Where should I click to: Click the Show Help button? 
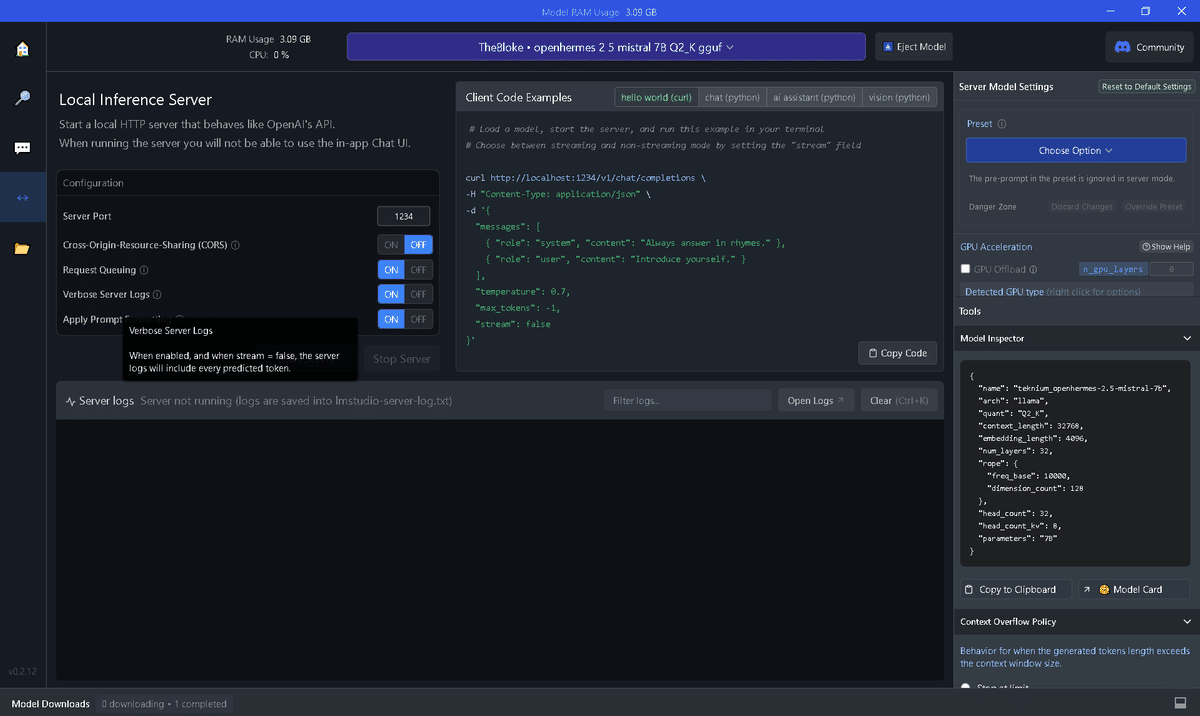pyautogui.click(x=1166, y=247)
